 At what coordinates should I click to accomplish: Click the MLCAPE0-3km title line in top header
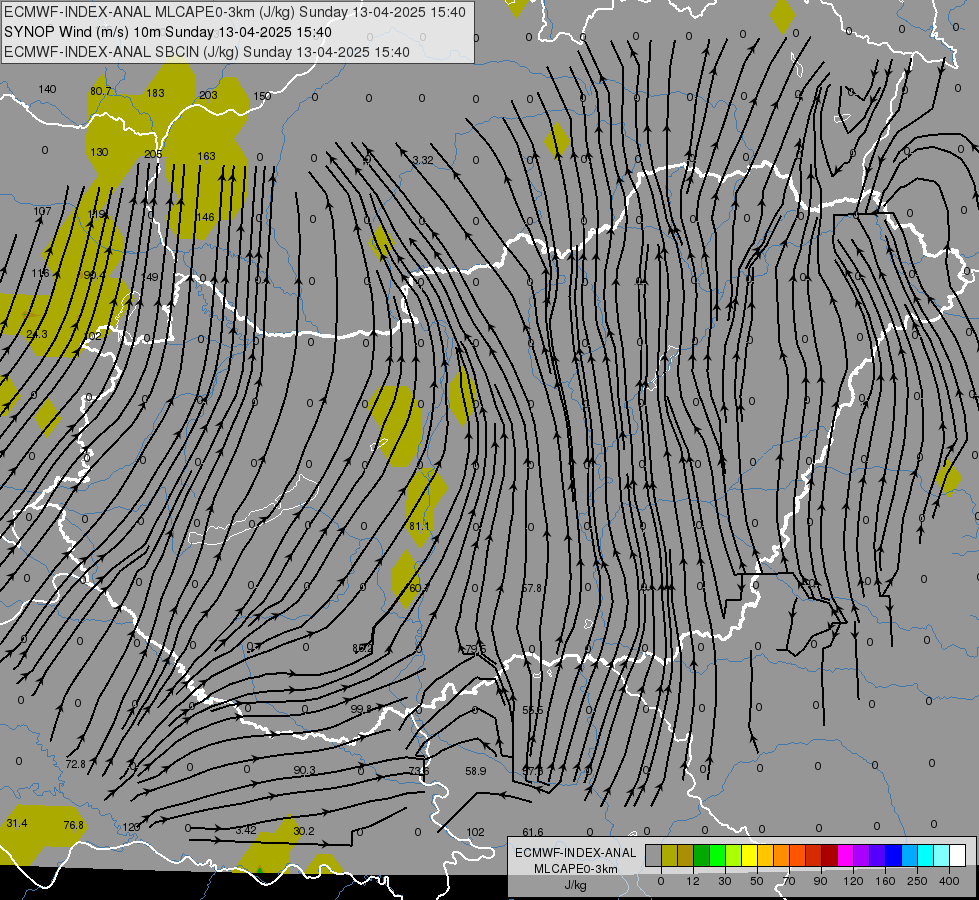235,12
